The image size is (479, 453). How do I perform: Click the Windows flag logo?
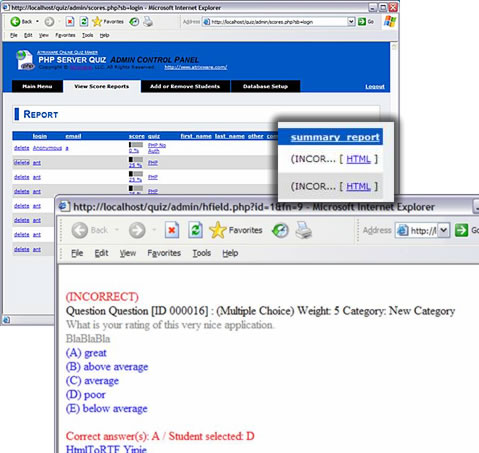pos(390,22)
